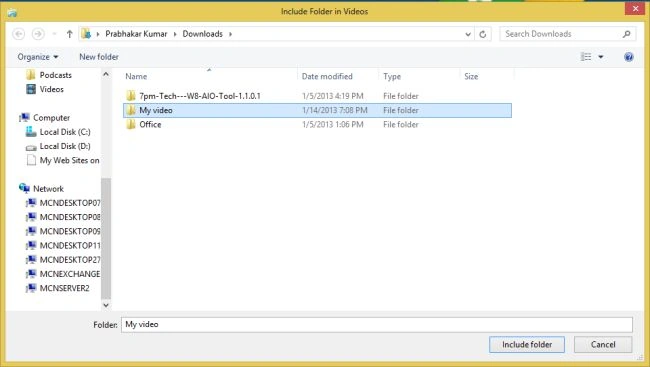Click the My video folder icon
Viewport: 650px width, 367px height.
pos(131,110)
